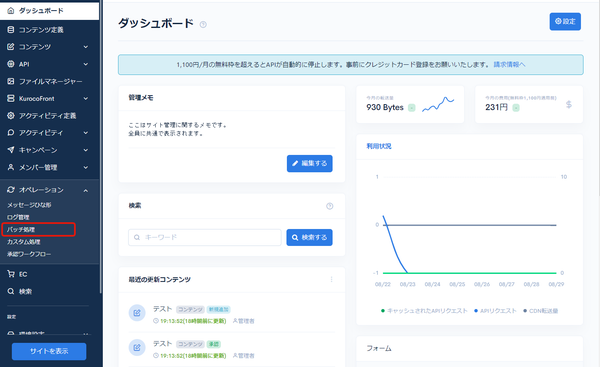Click the キャンペーン paper plane icon
The image size is (600, 367).
coord(11,150)
